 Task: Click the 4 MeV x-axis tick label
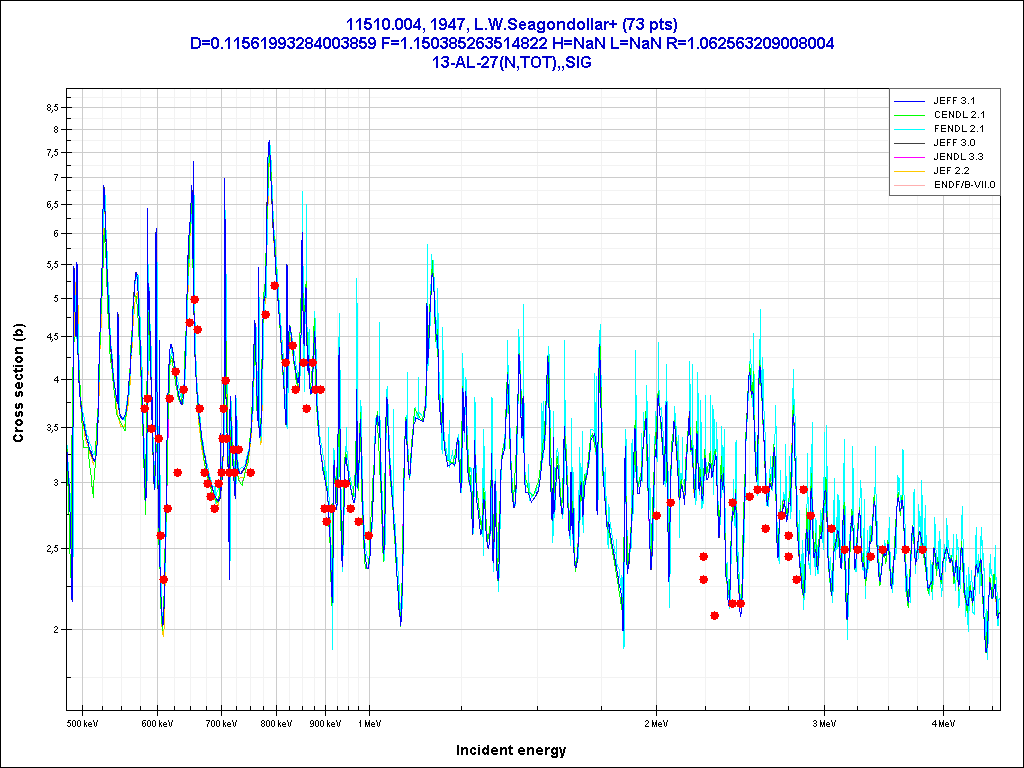tap(941, 722)
